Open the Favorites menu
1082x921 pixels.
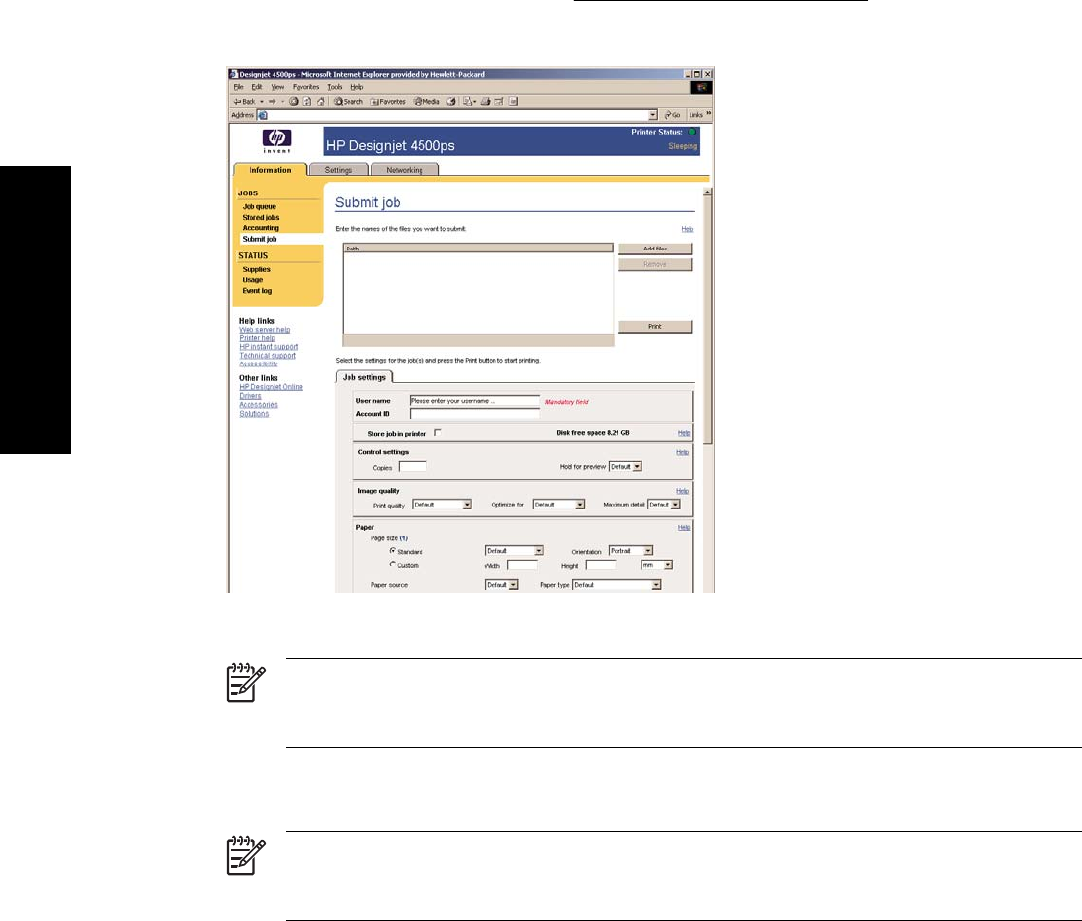point(306,87)
